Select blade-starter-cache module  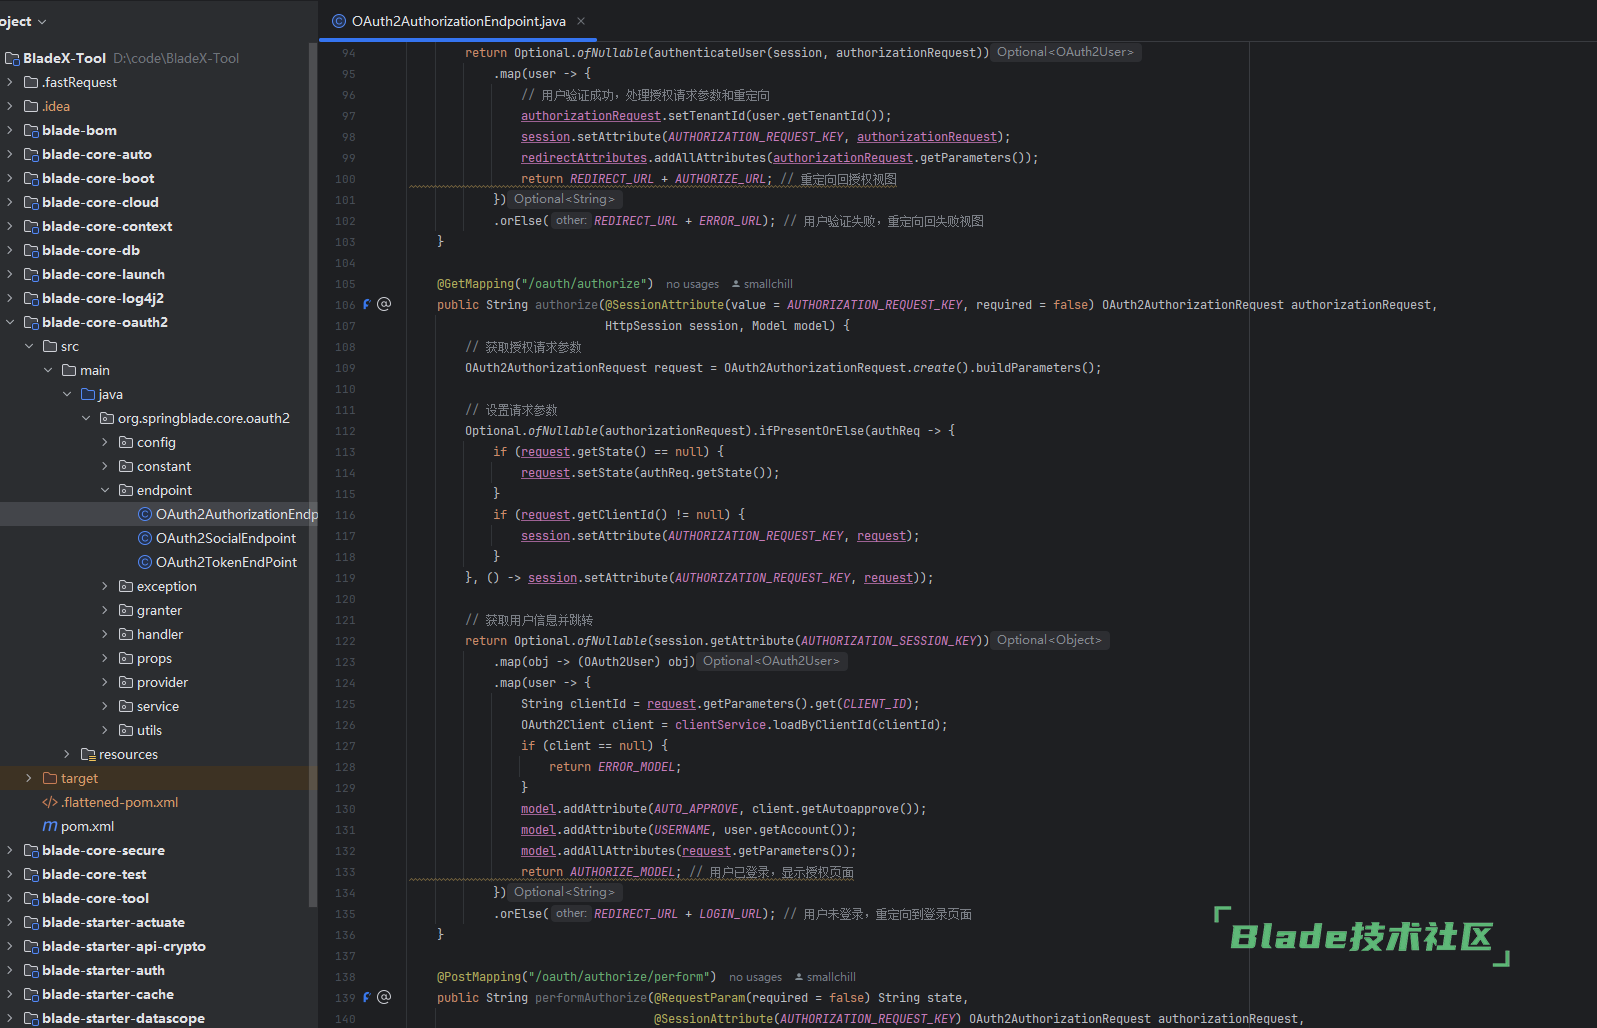pyautogui.click(x=108, y=994)
